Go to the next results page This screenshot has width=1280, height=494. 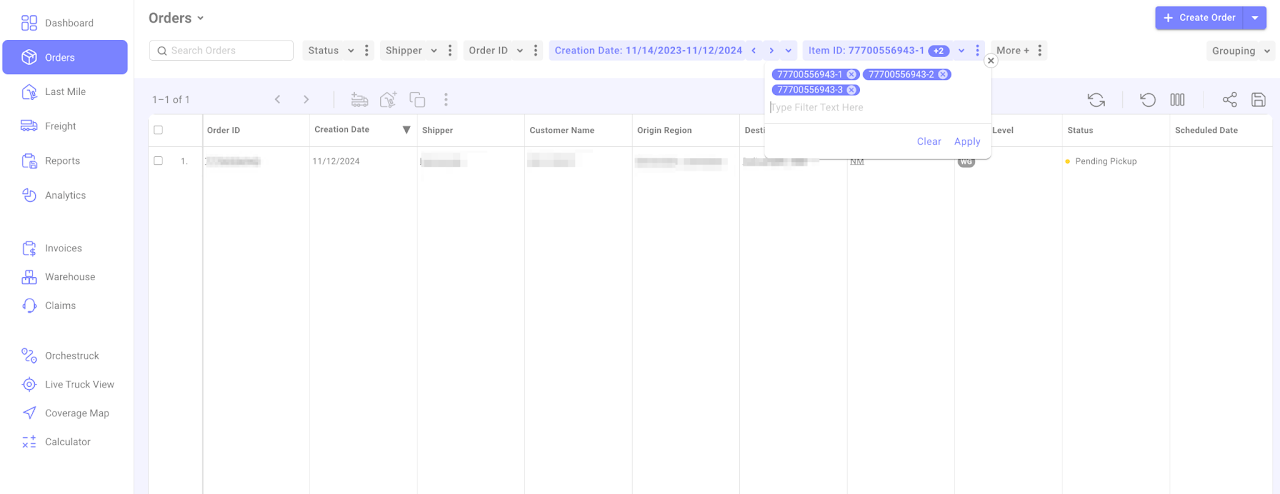click(306, 100)
